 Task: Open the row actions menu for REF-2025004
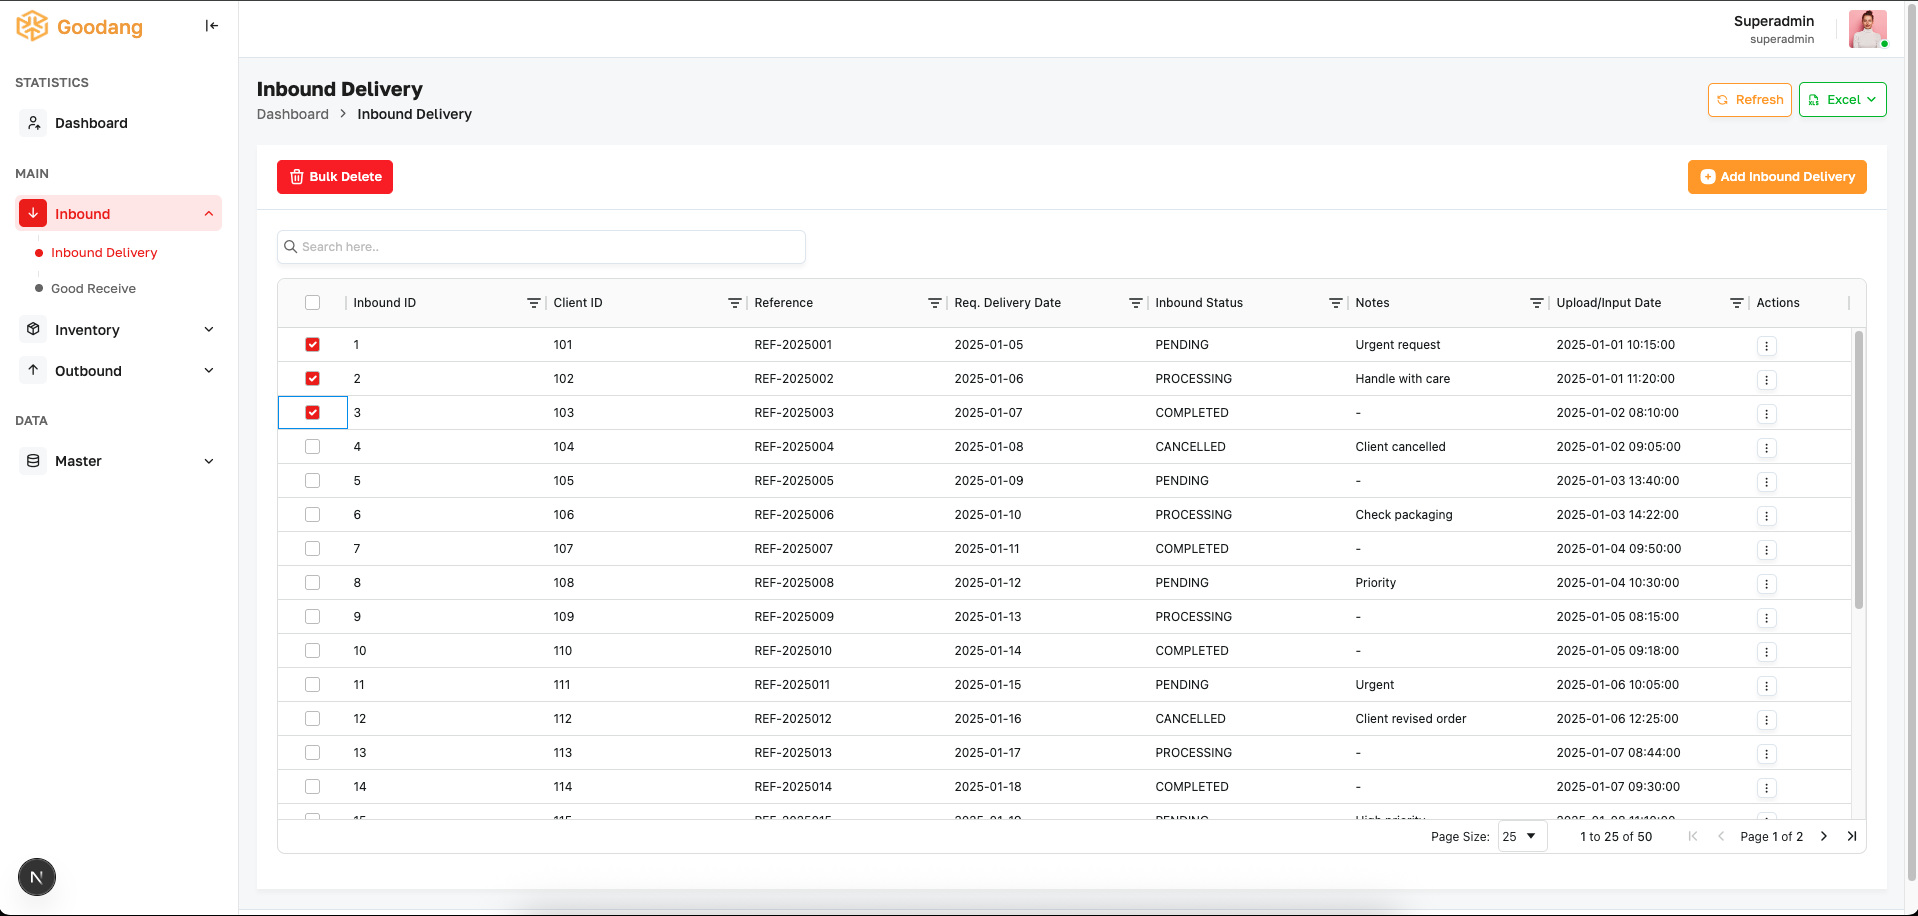click(1766, 448)
